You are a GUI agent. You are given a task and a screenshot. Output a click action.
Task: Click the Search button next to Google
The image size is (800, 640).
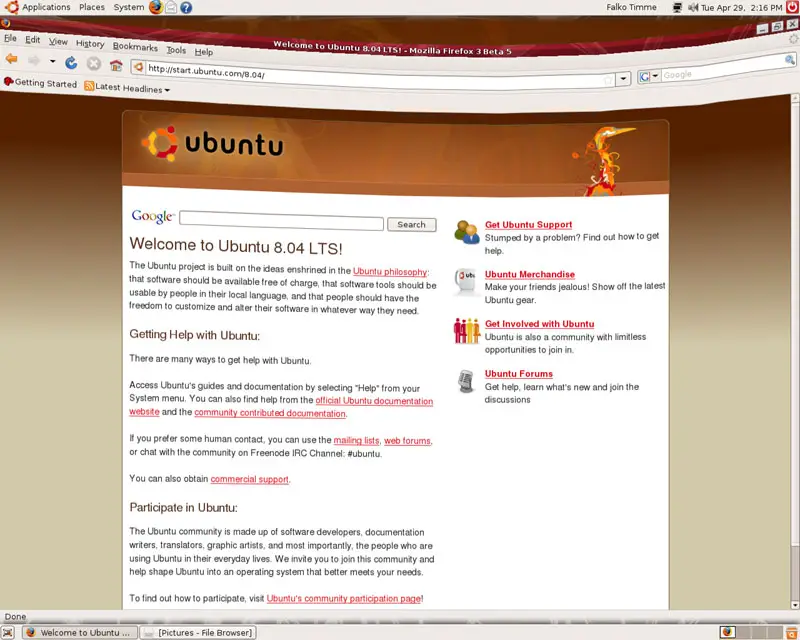coord(412,225)
